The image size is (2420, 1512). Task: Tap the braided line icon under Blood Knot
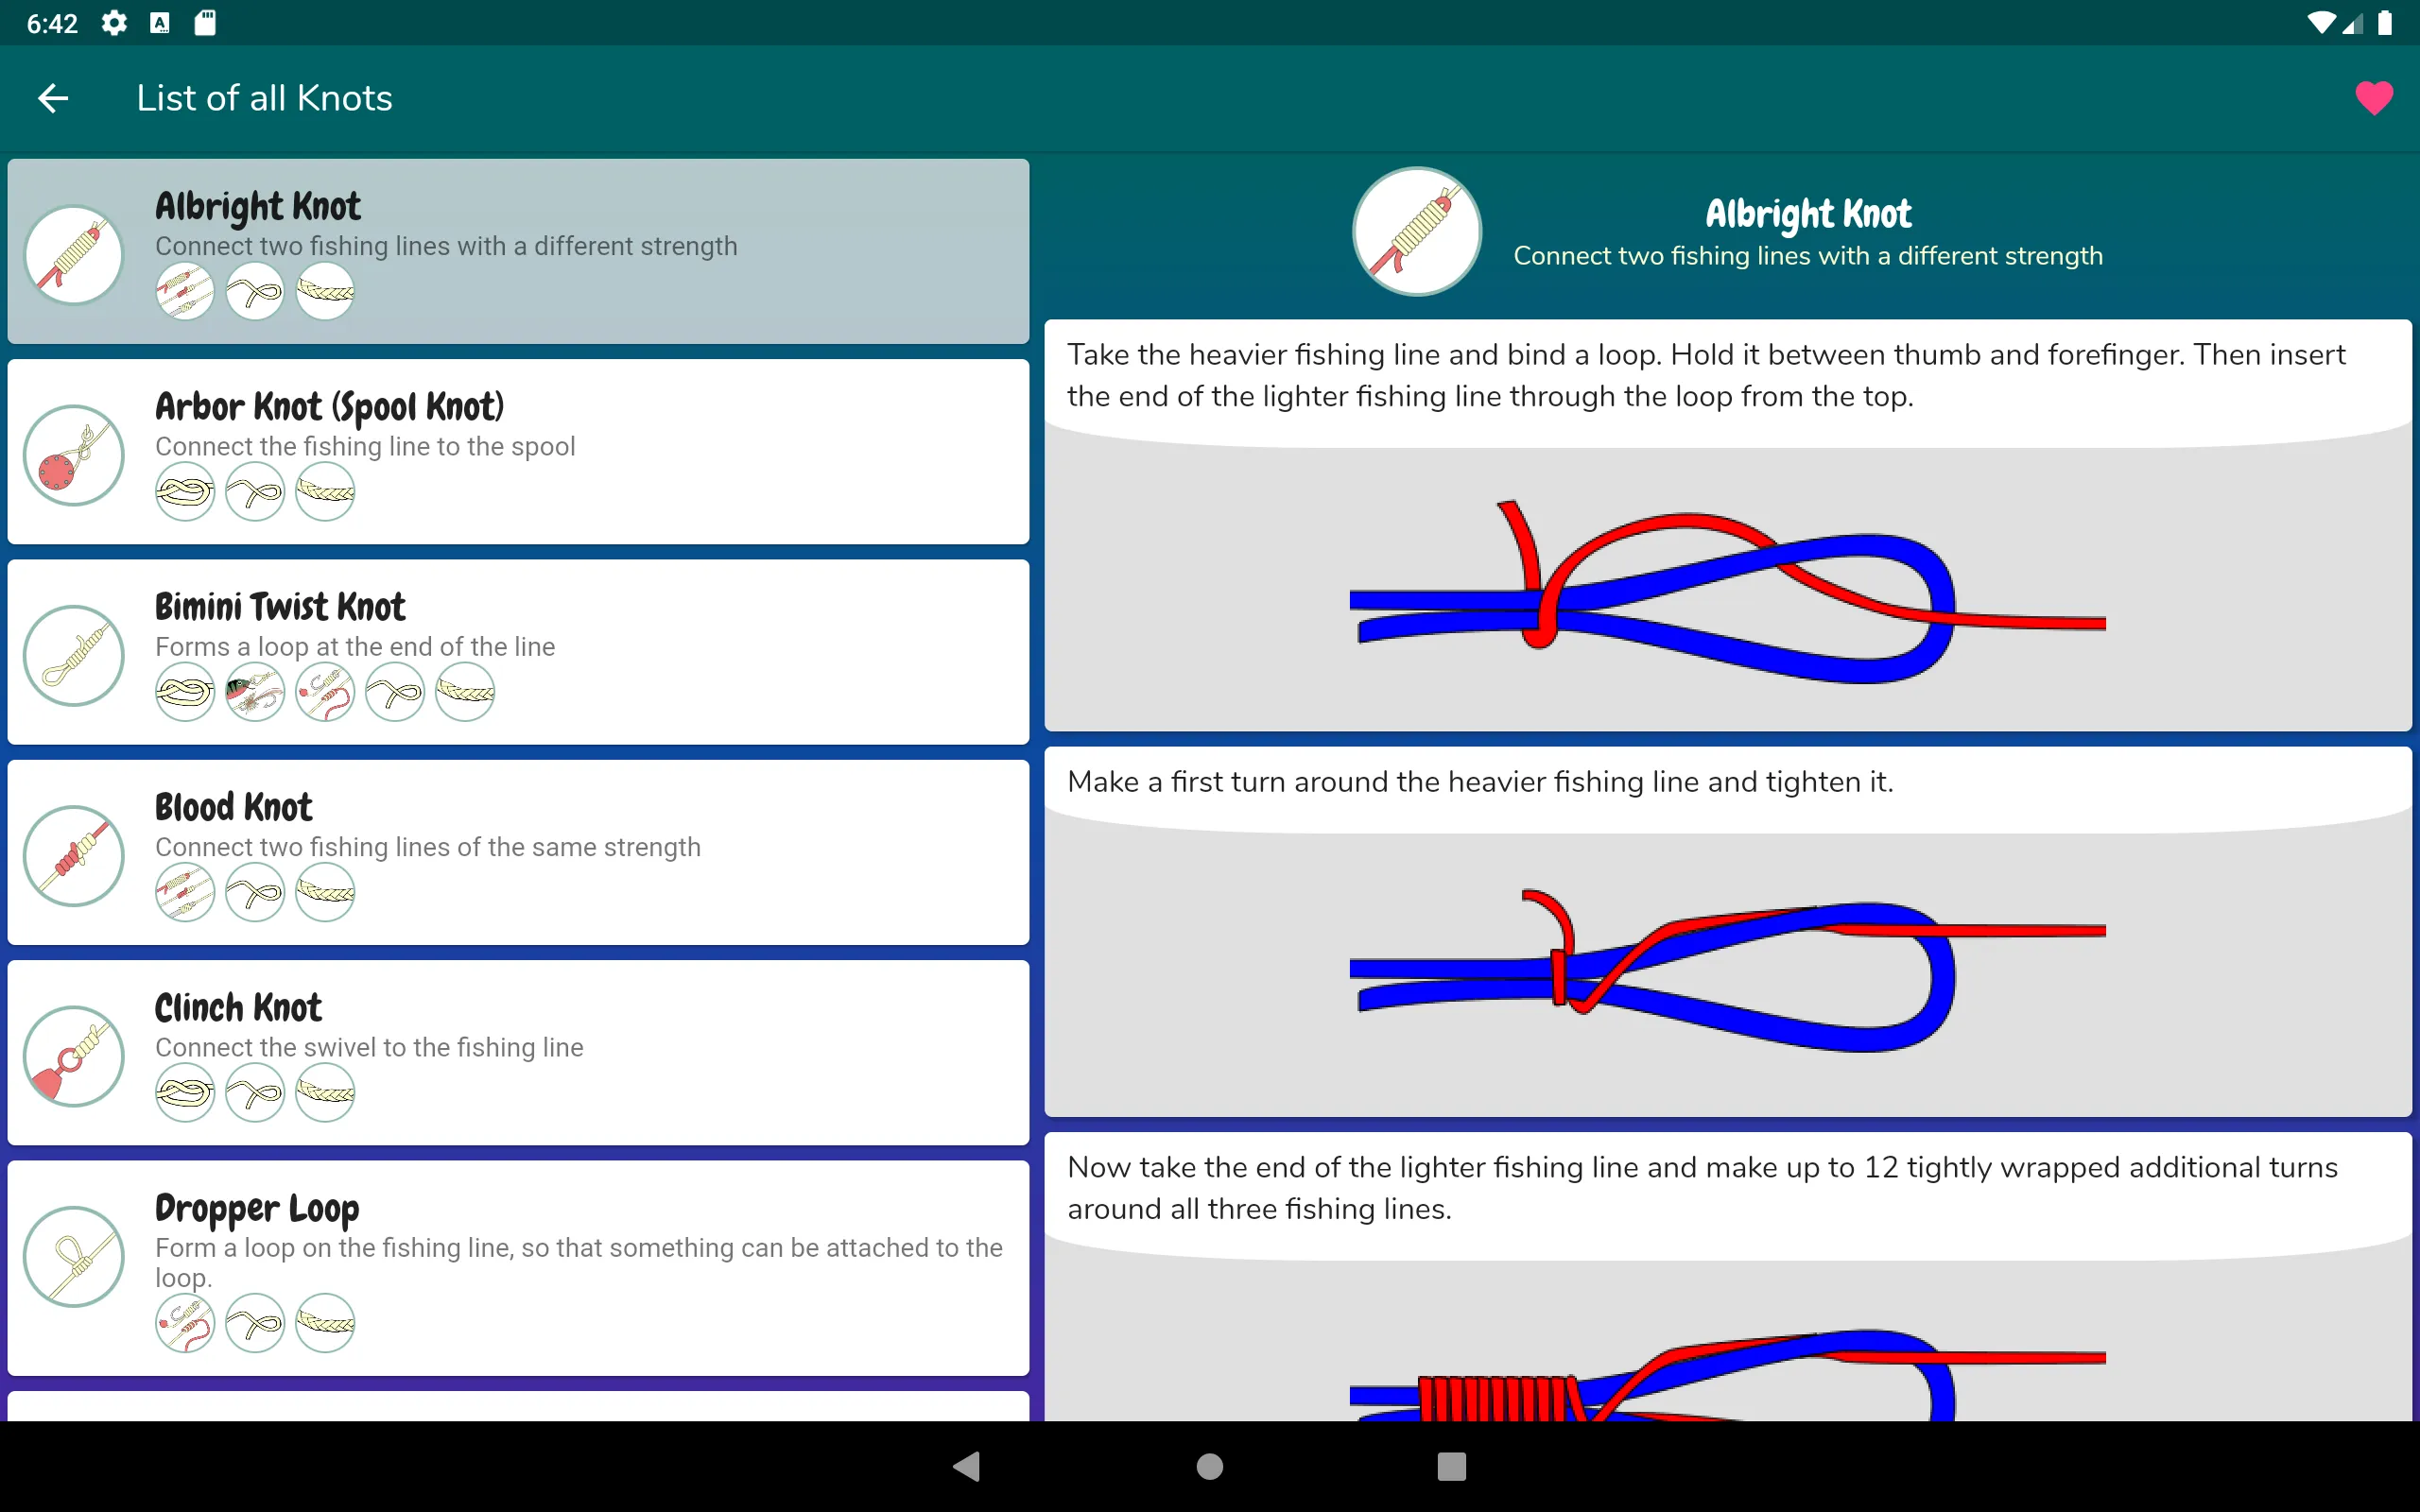[x=325, y=892]
